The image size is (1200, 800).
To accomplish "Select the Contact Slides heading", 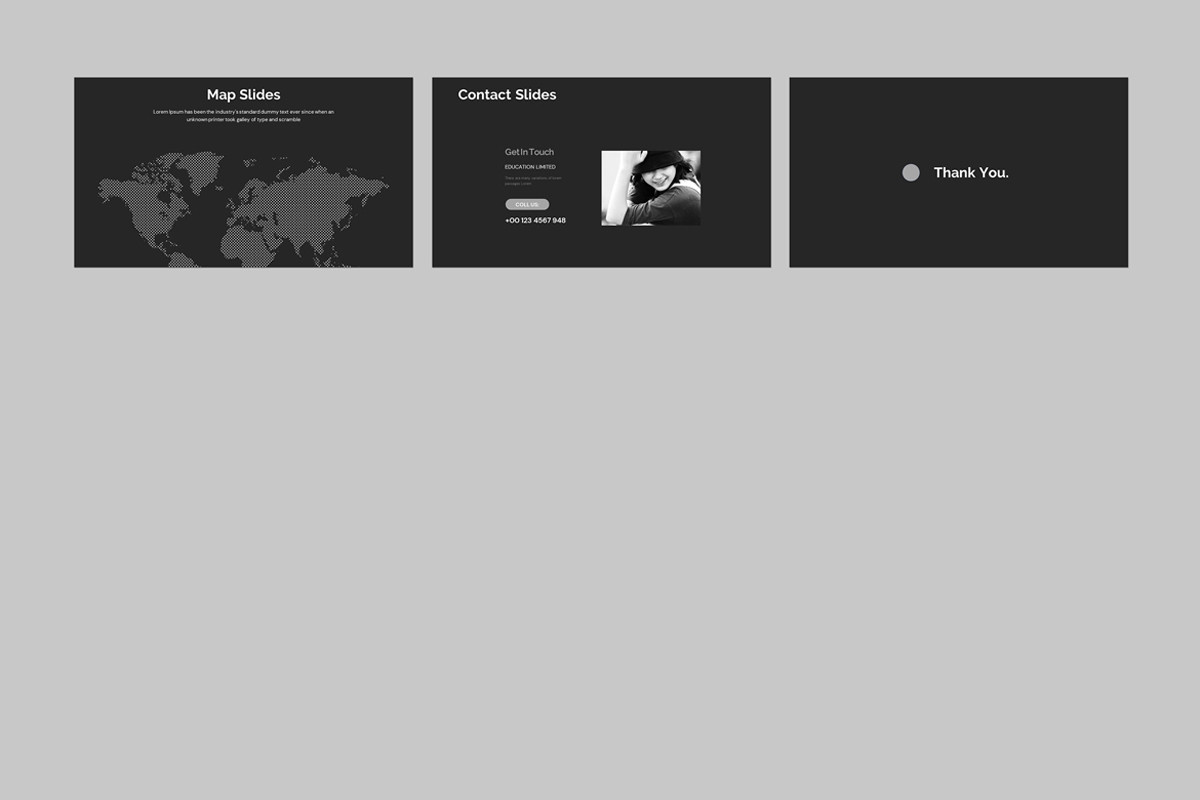I will click(x=508, y=94).
